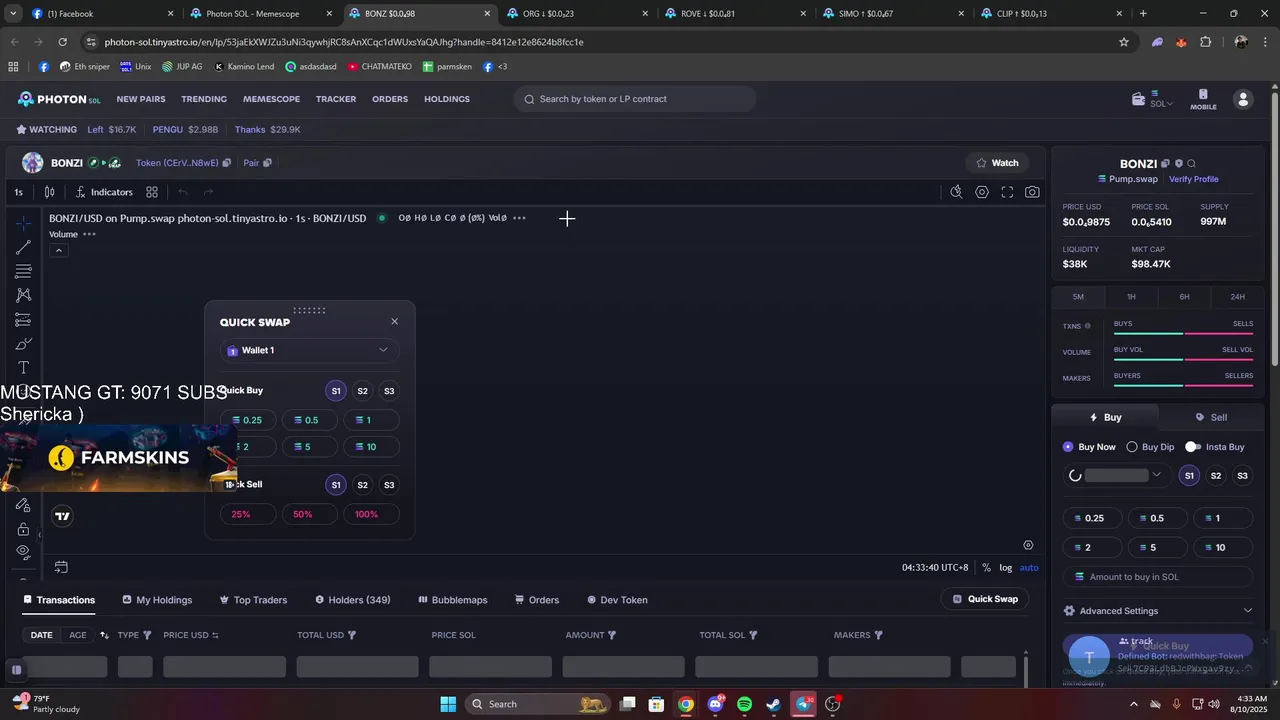
Task: Select the Text annotation tool
Action: click(23, 368)
